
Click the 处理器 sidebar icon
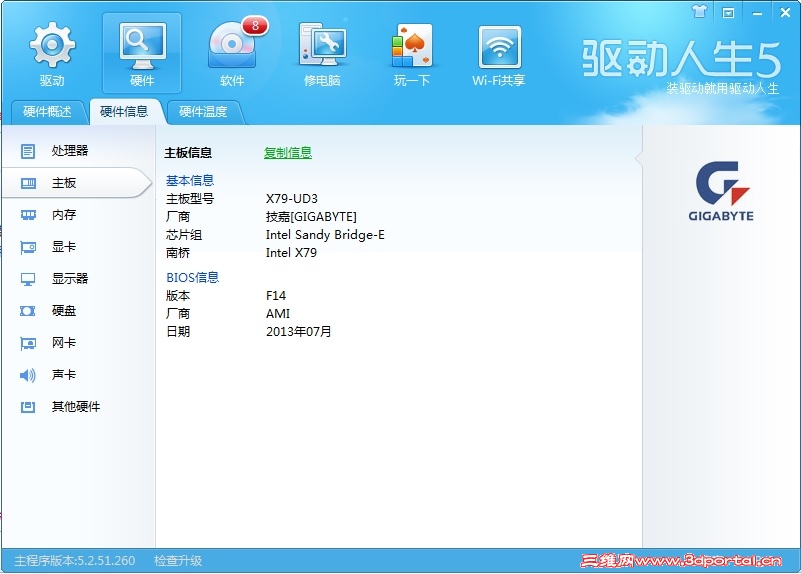point(28,151)
